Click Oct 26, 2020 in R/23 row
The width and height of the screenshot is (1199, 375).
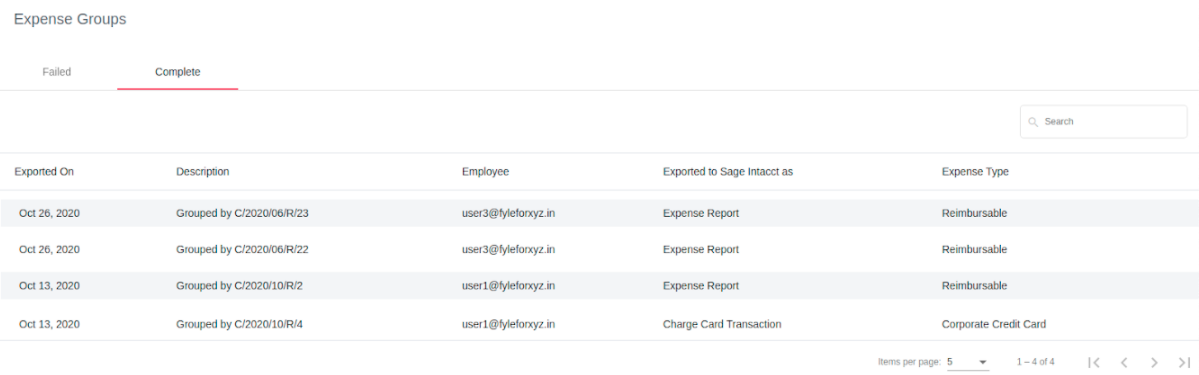[50, 213]
